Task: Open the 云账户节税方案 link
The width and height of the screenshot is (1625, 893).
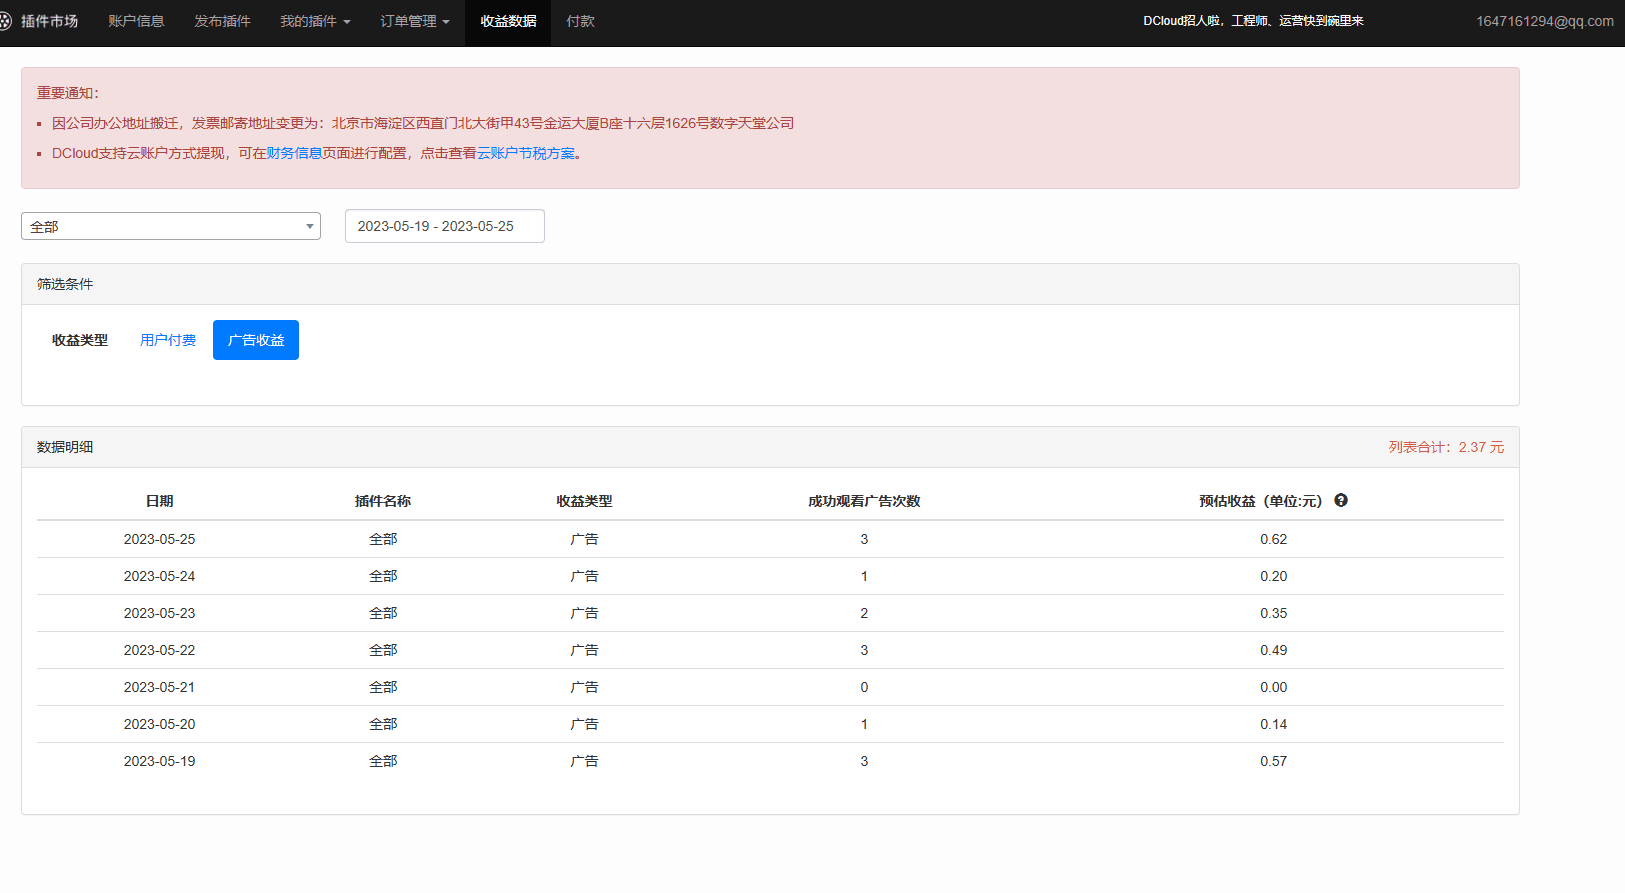Action: 526,153
